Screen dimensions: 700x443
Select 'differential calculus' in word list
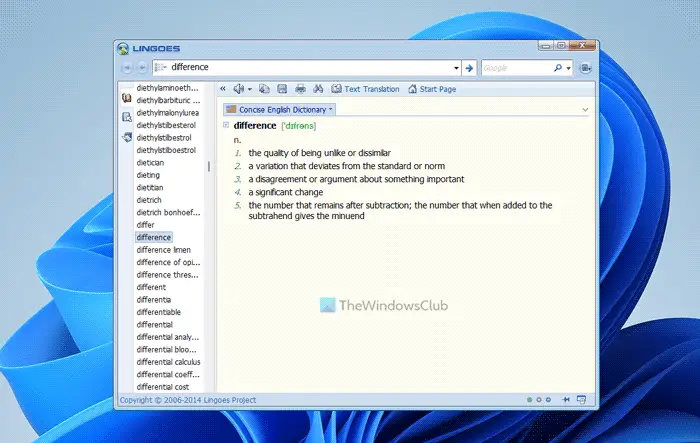[168, 362]
